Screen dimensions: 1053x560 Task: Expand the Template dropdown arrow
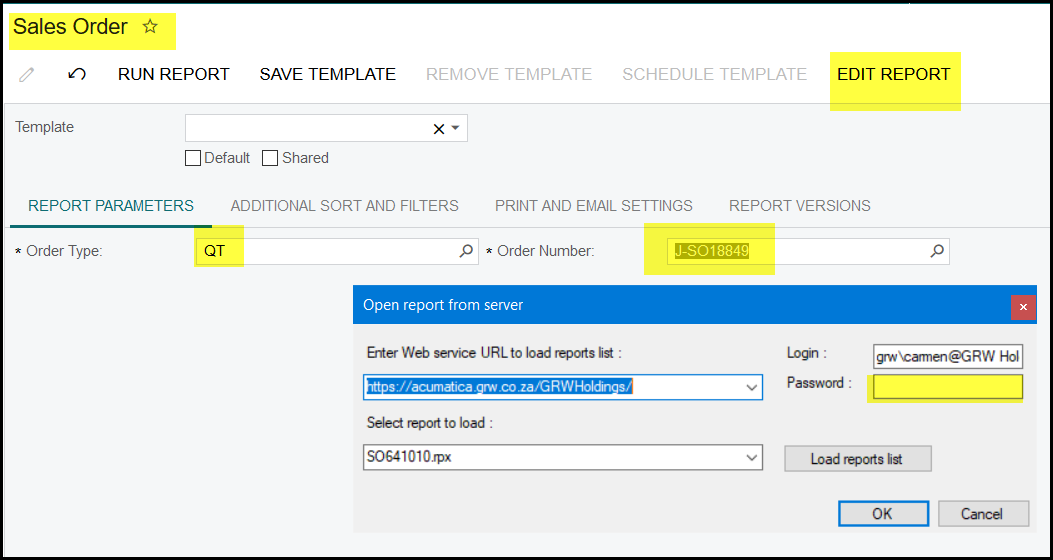tap(456, 129)
